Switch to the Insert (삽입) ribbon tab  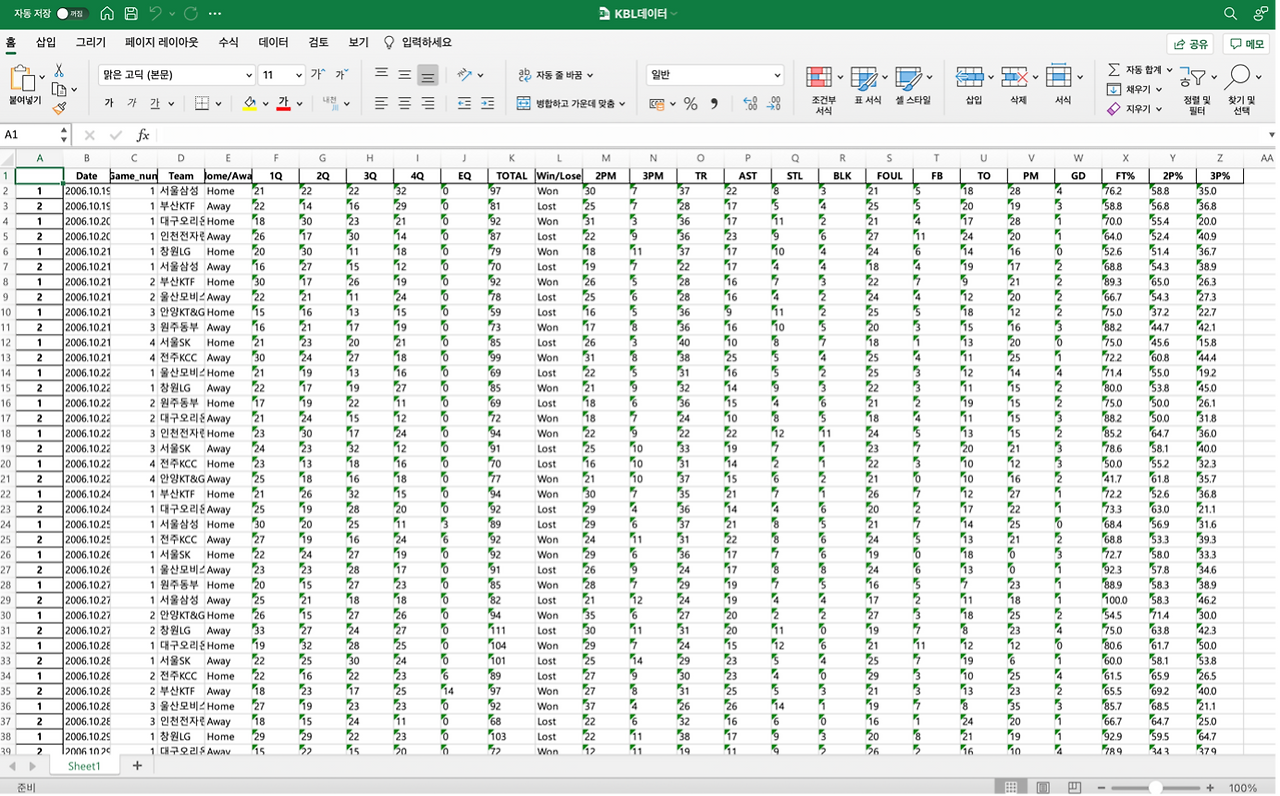point(46,43)
